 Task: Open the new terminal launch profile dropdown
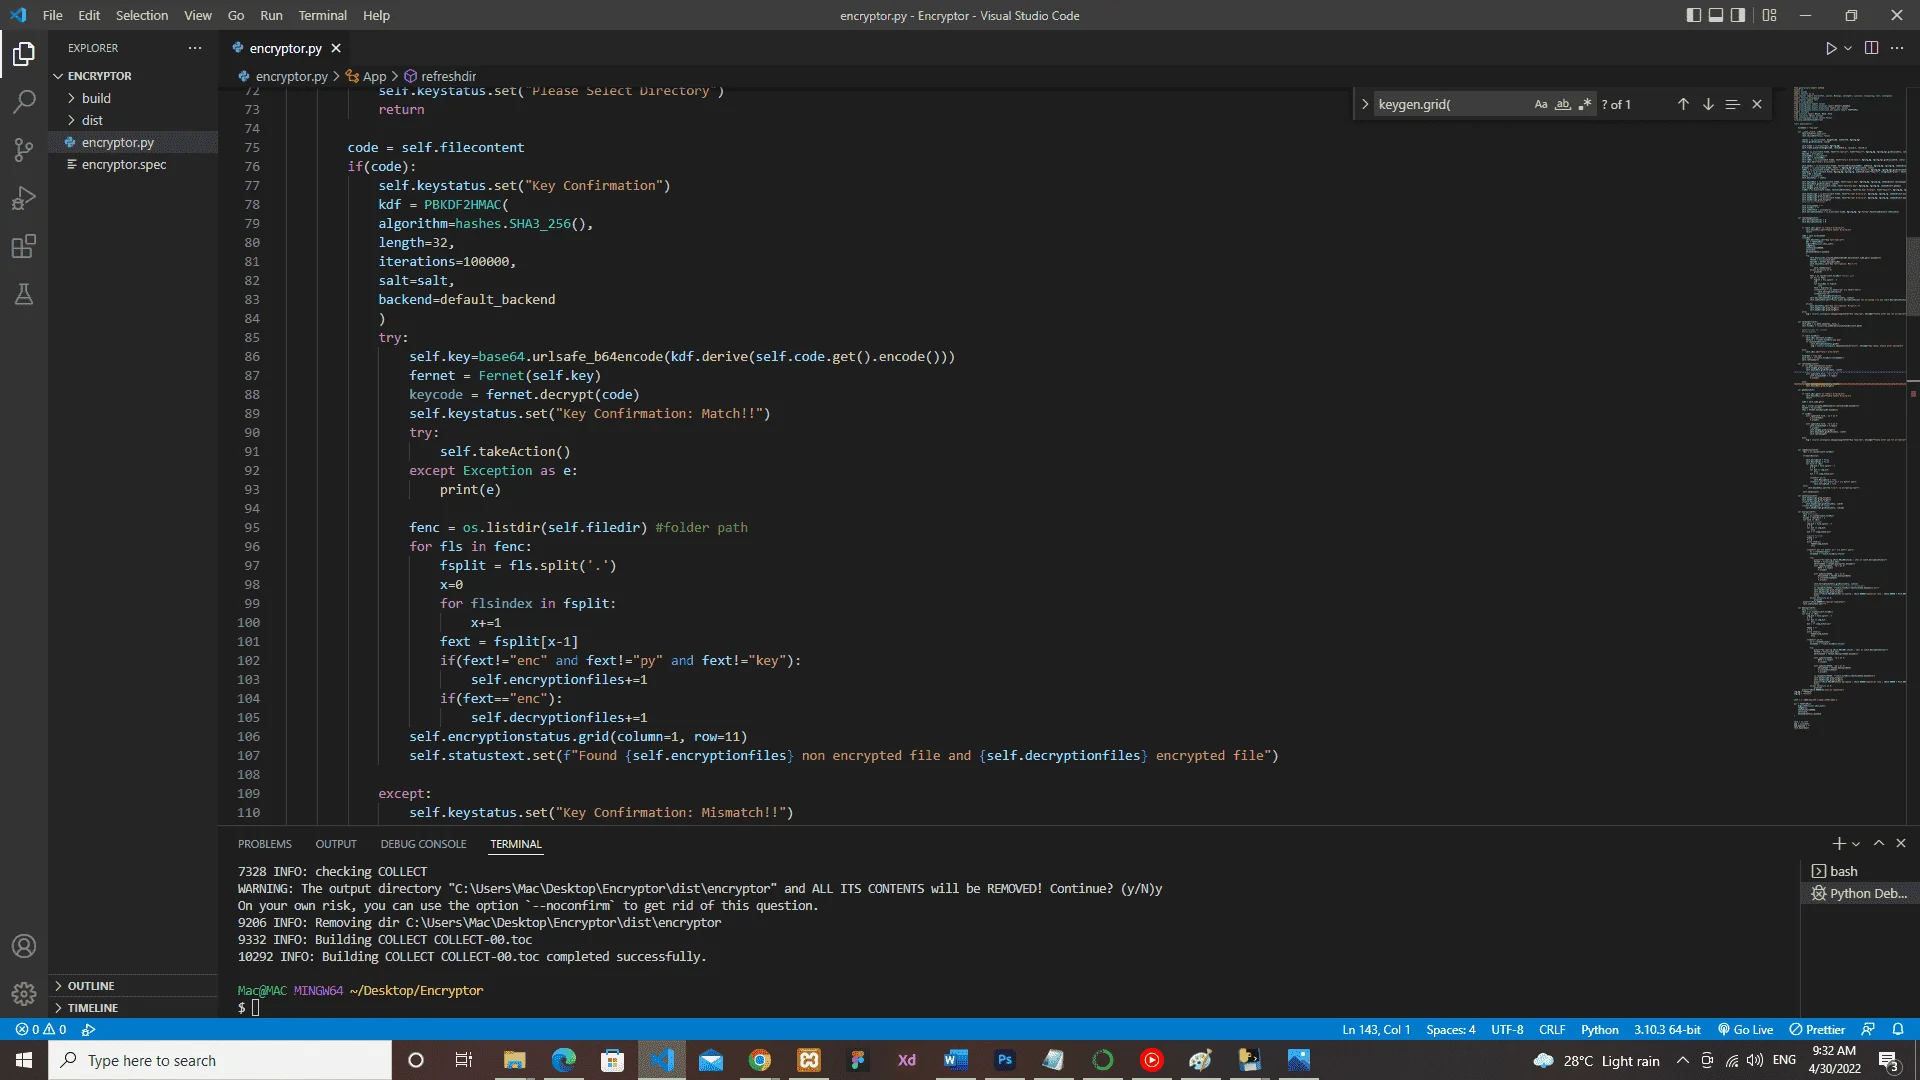click(1857, 844)
